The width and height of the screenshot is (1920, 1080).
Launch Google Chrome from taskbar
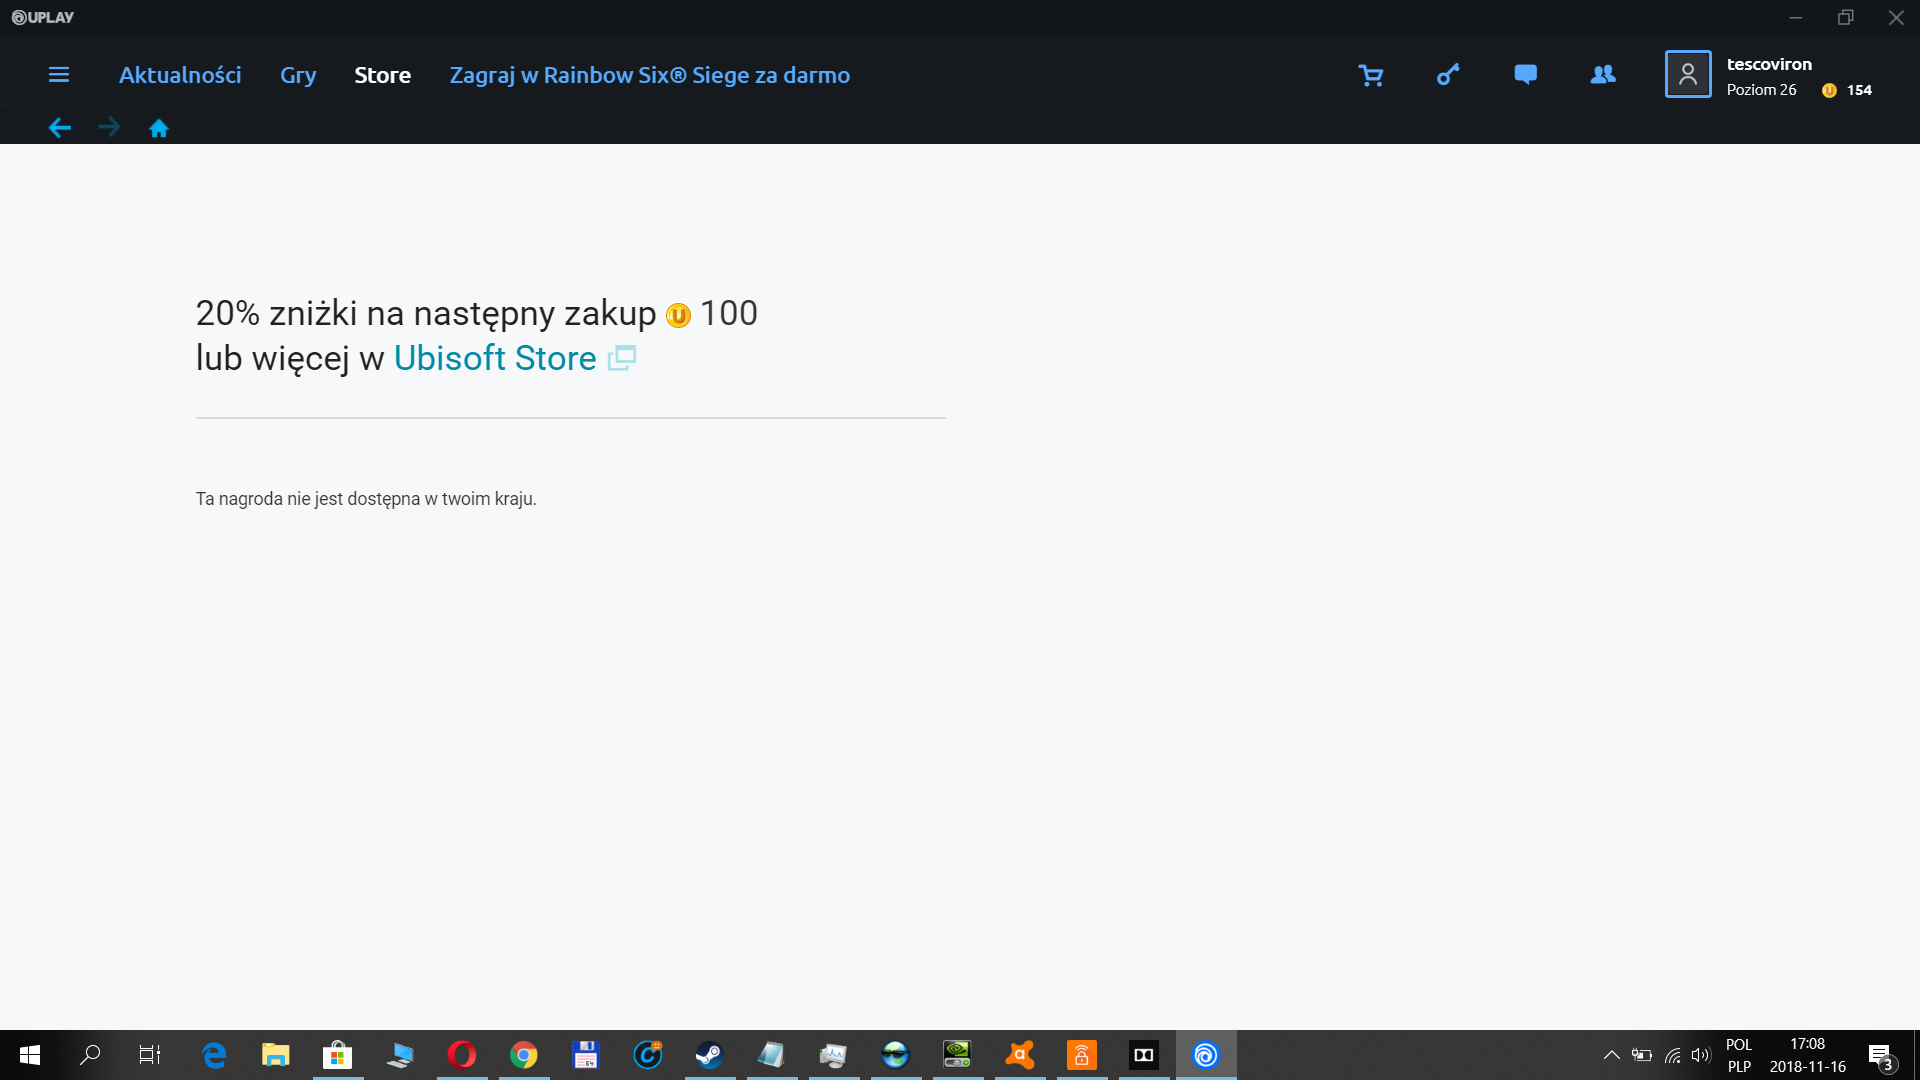click(524, 1055)
